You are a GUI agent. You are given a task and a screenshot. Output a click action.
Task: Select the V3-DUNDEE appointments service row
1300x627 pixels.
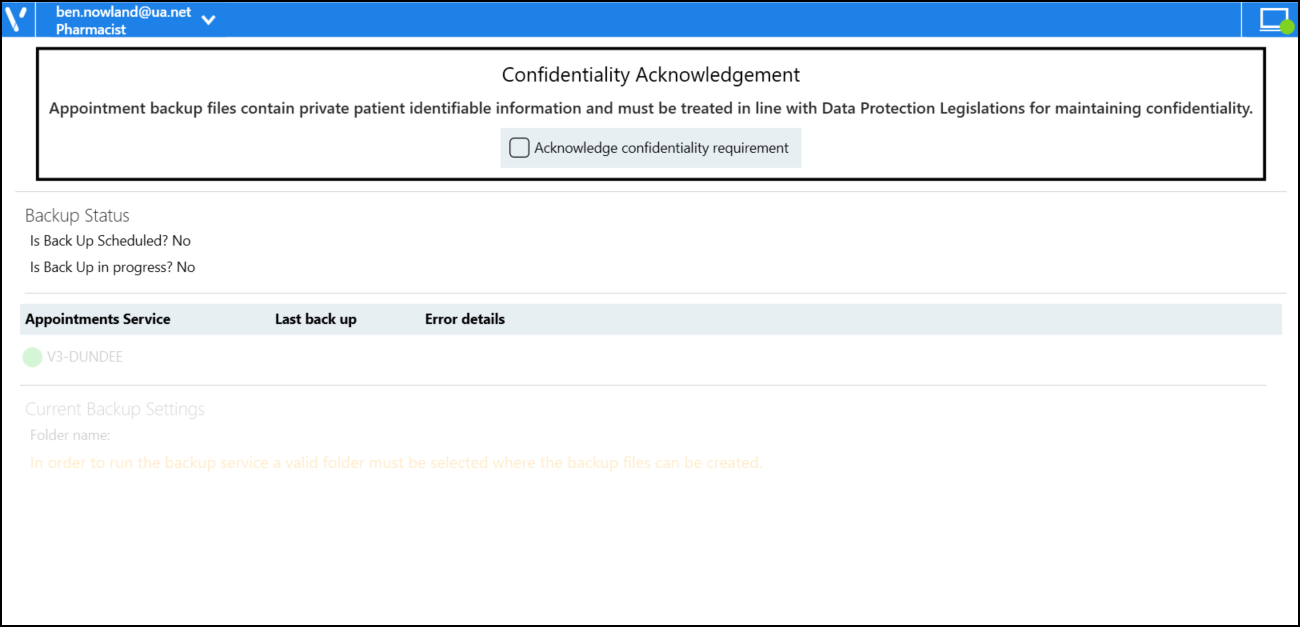85,357
